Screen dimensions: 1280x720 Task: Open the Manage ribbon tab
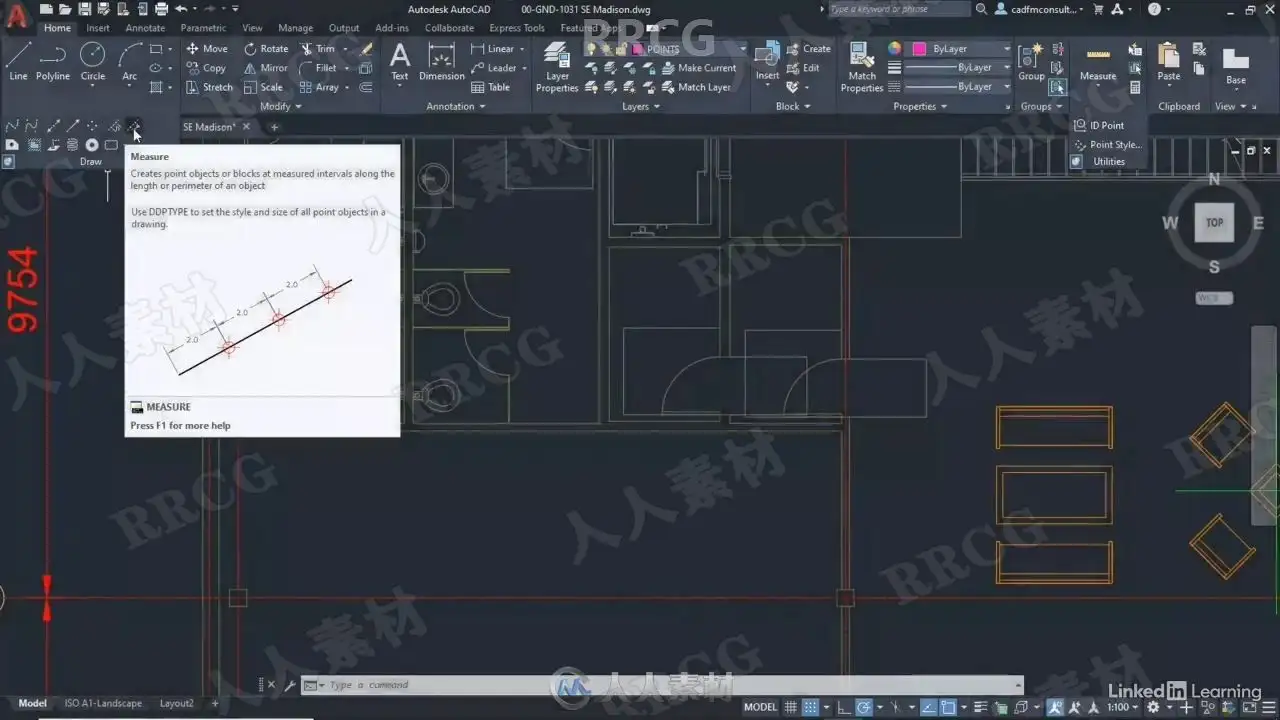[295, 28]
